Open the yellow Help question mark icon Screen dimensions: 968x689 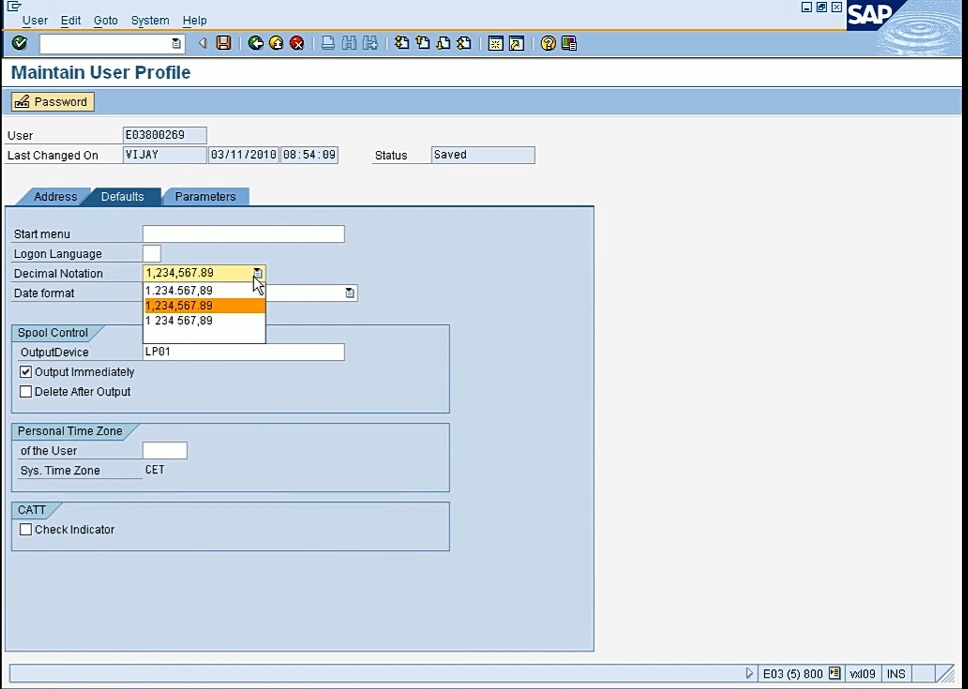click(x=548, y=43)
